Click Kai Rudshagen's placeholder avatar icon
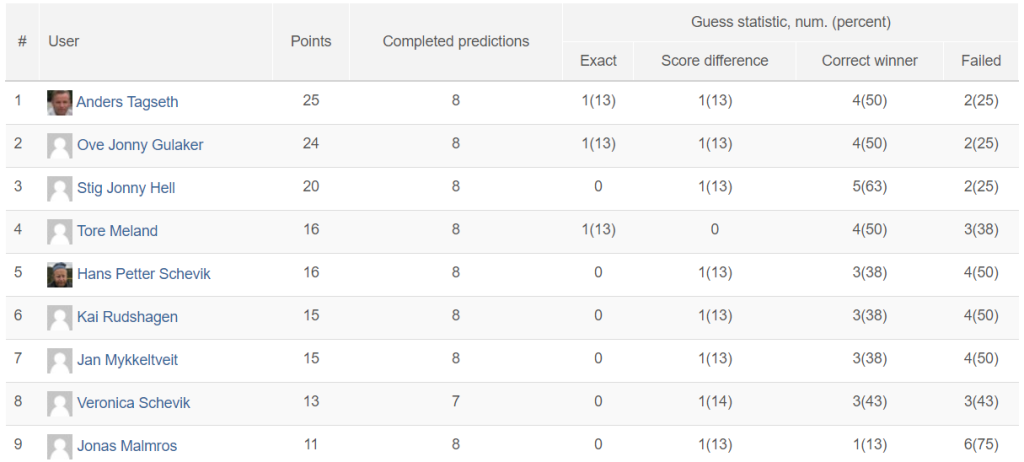Screen dimensions: 1024x462 pyautogui.click(x=59, y=318)
